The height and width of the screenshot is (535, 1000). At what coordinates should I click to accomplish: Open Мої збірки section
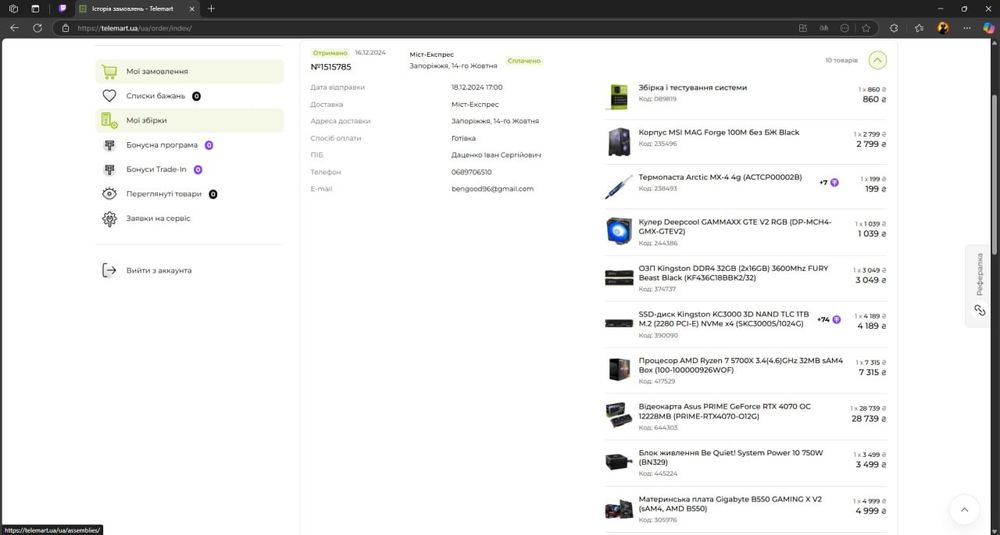(x=189, y=121)
